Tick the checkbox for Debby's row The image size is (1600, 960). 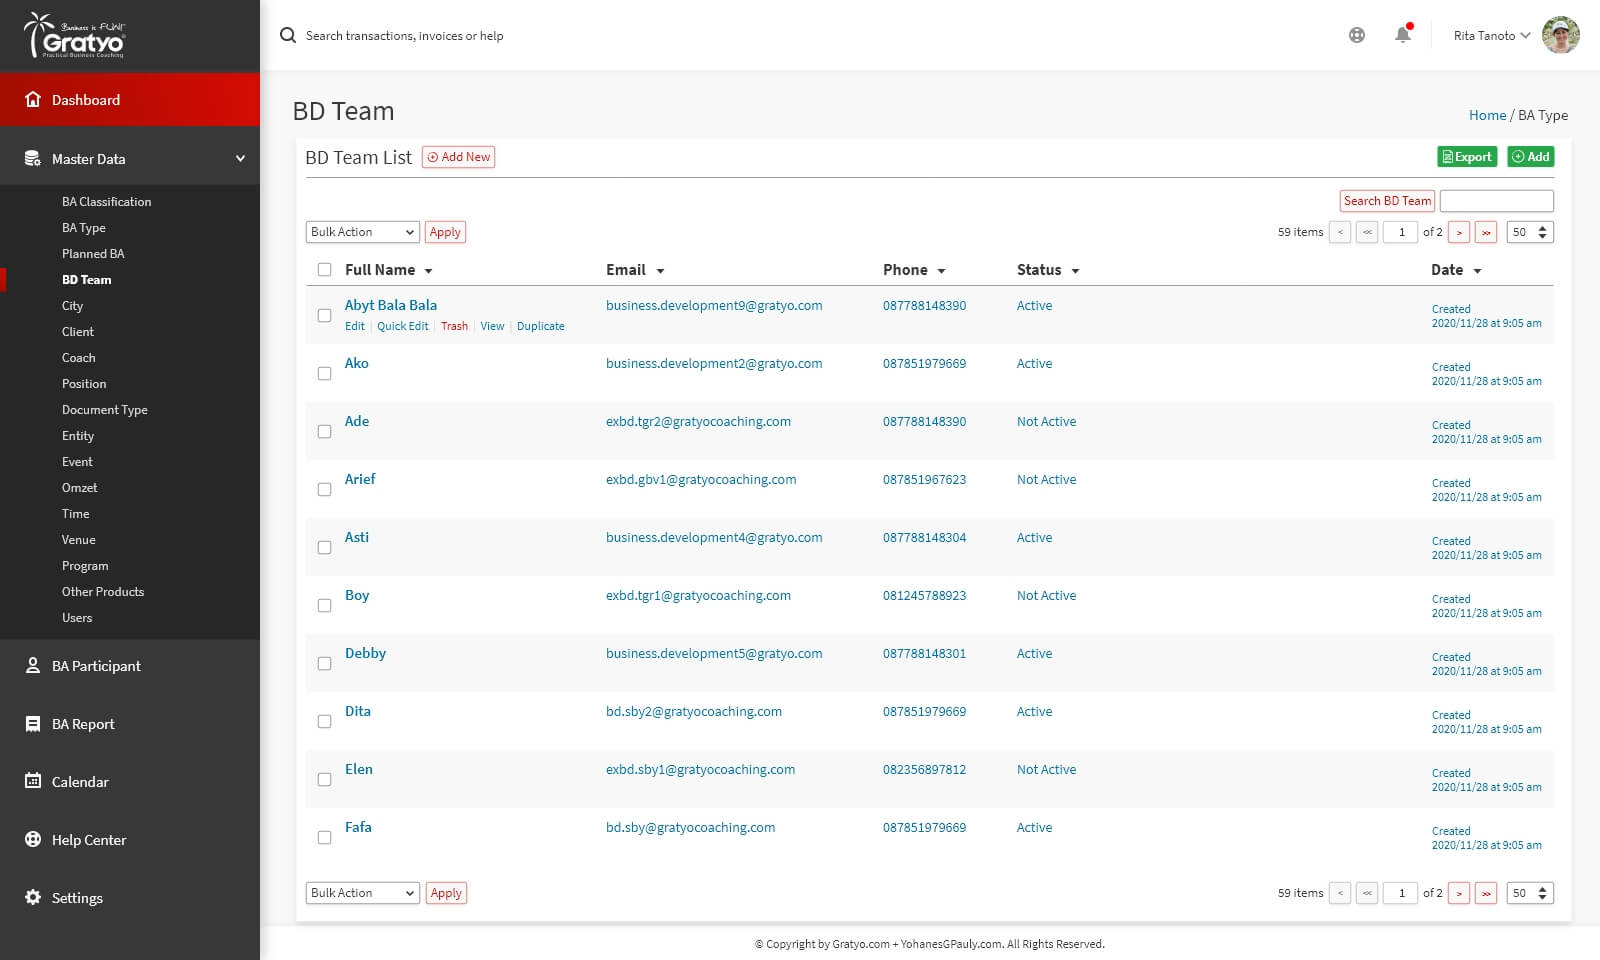click(324, 663)
